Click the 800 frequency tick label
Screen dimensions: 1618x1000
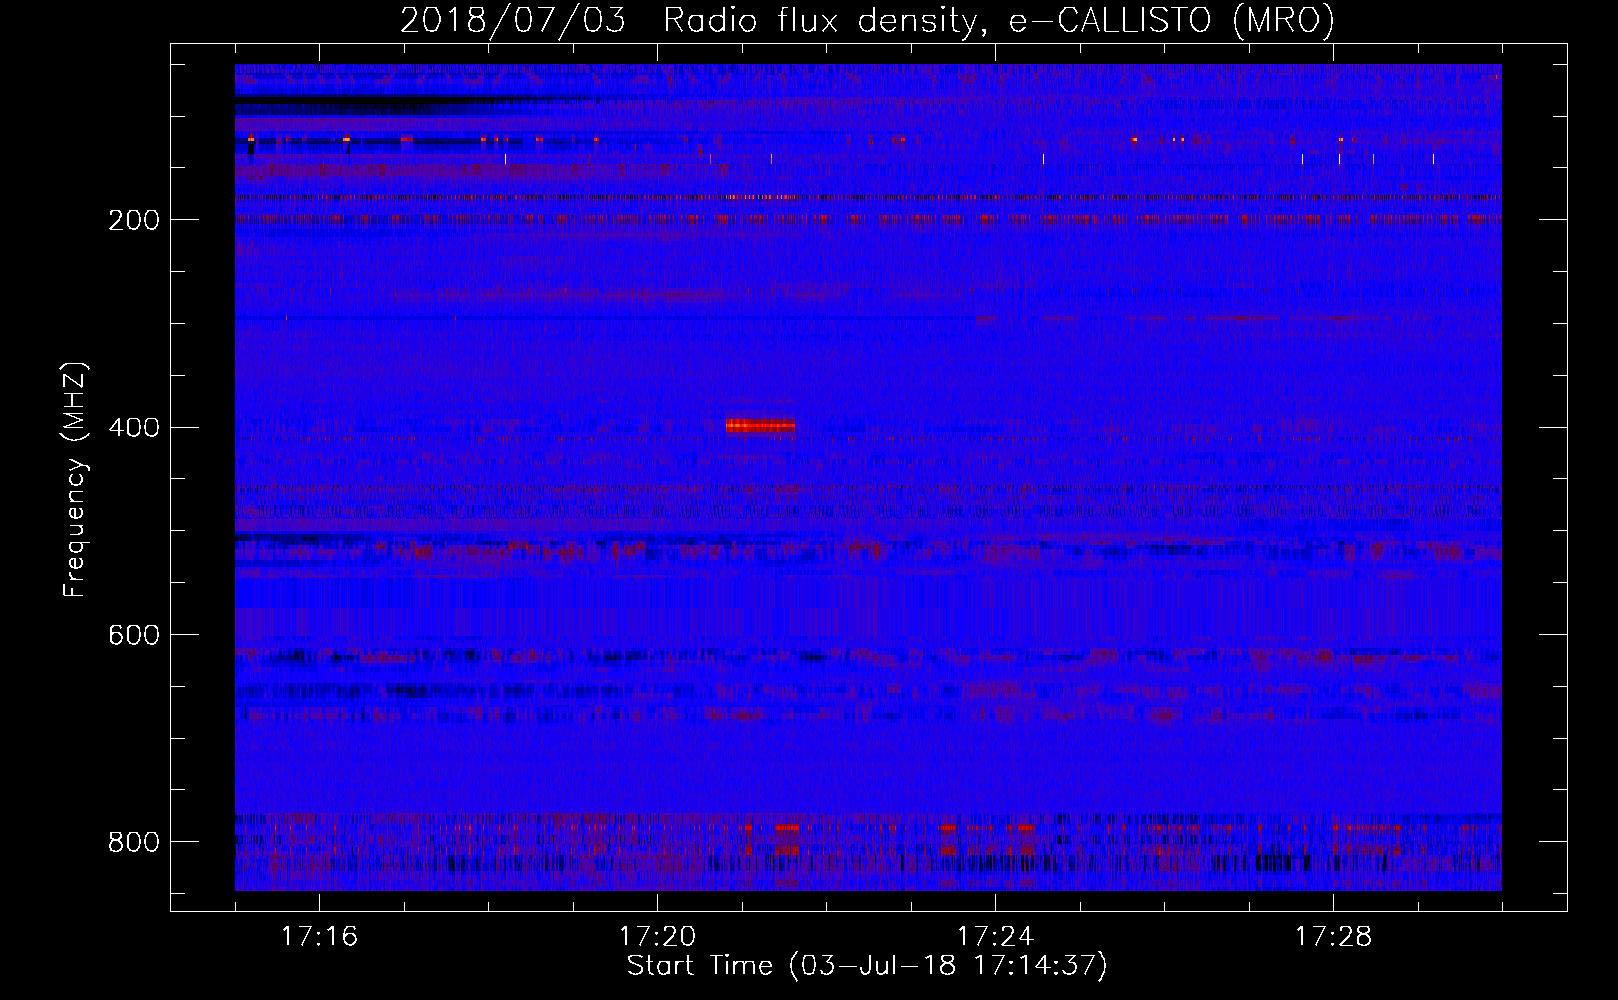pos(133,842)
